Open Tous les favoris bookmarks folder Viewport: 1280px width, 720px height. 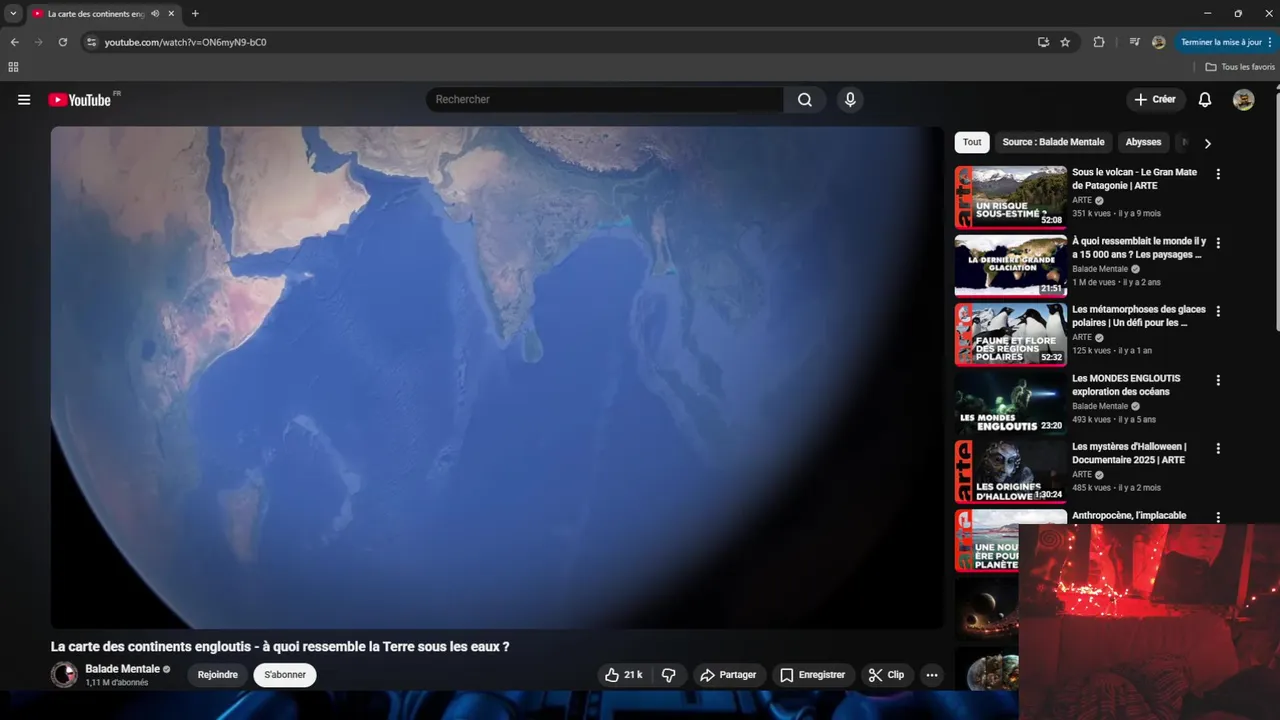coord(1240,67)
